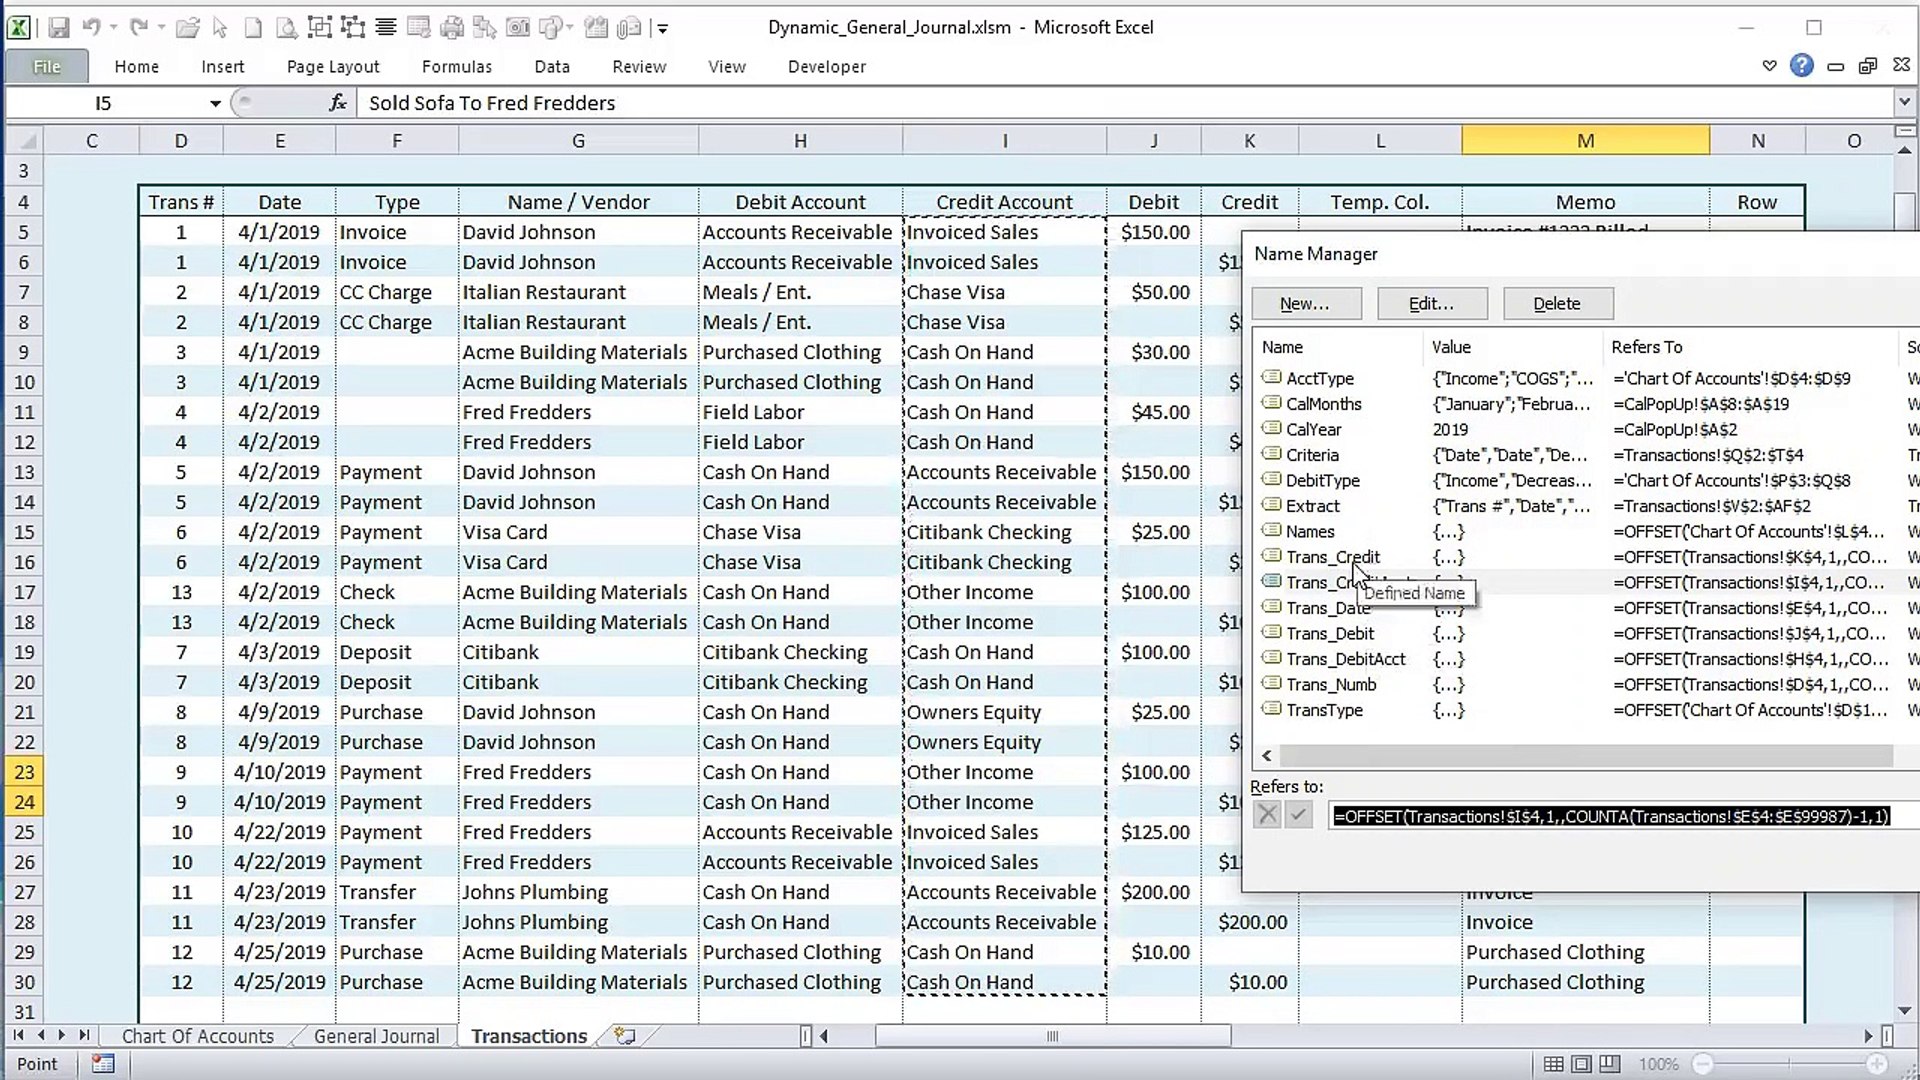Click the Delete button in Name Manager

click(x=1557, y=304)
